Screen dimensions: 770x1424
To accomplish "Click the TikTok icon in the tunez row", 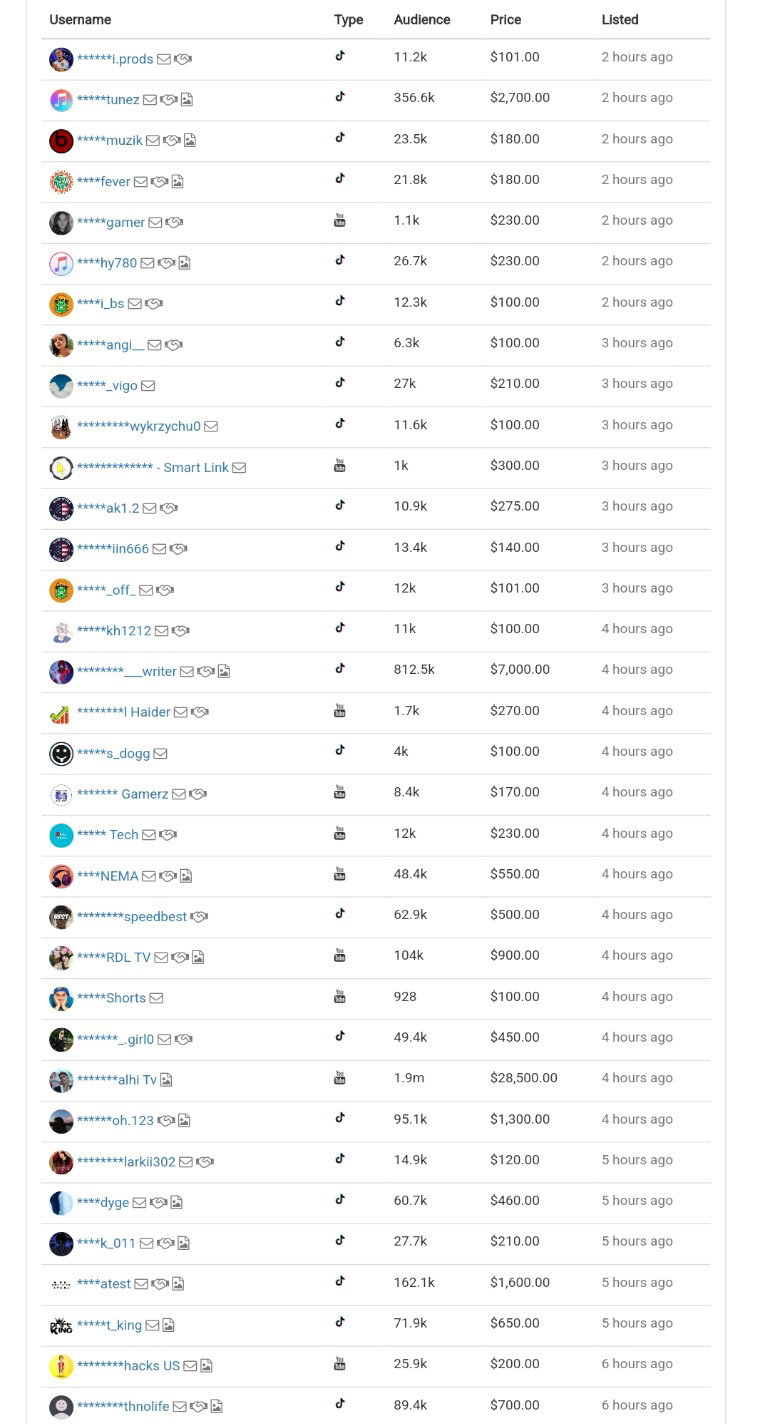I will tap(340, 97).
